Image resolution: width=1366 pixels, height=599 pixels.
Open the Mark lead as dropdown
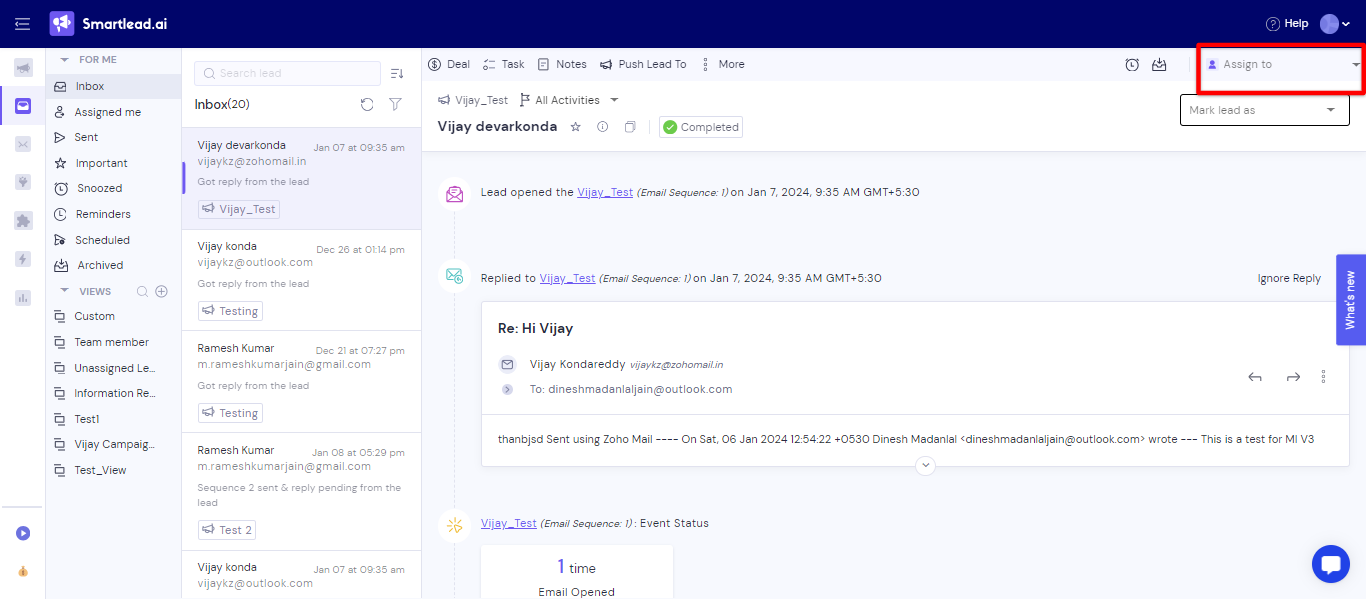(1264, 110)
